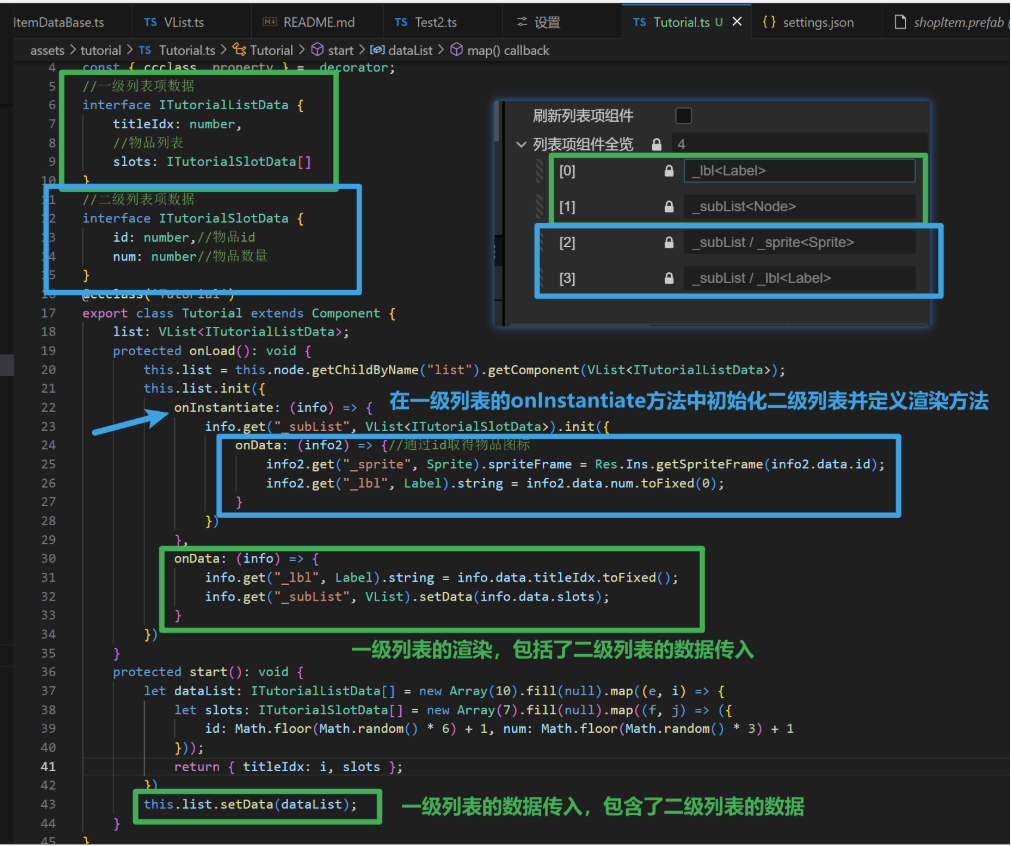Click the TS icon on VList.ts tab
Viewport: 1011px width, 846px height.
coord(150,23)
